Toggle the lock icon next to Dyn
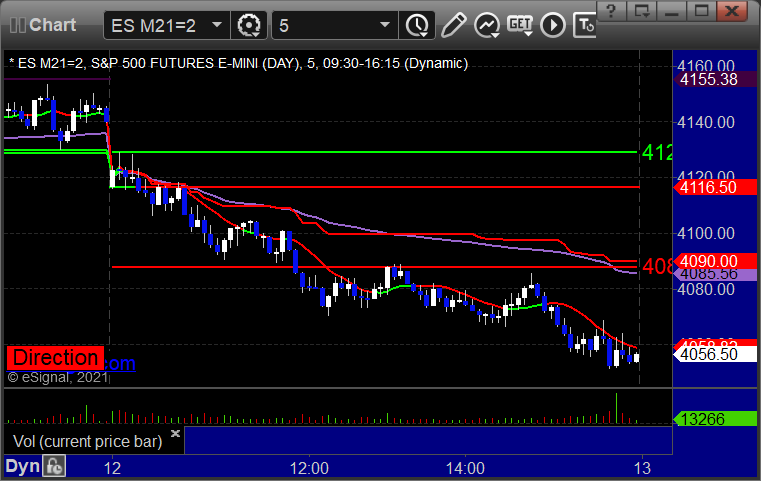Image resolution: width=761 pixels, height=481 pixels. tap(54, 466)
